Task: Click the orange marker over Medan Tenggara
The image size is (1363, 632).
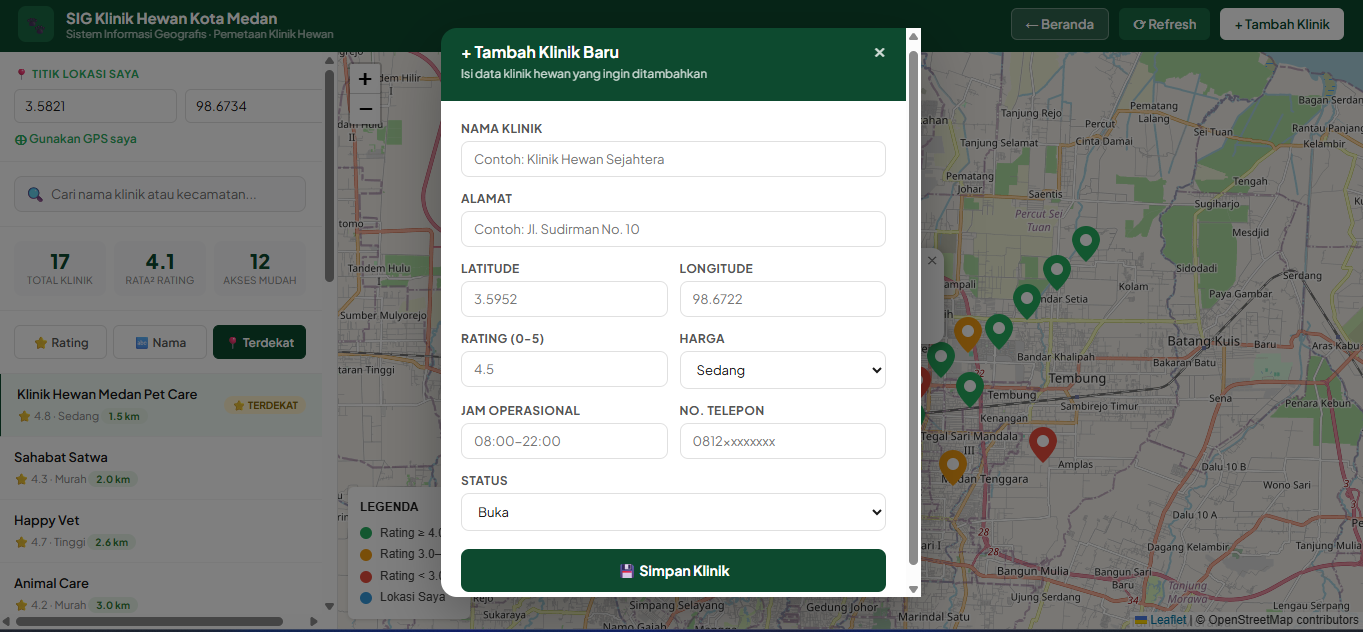Action: pyautogui.click(x=953, y=467)
